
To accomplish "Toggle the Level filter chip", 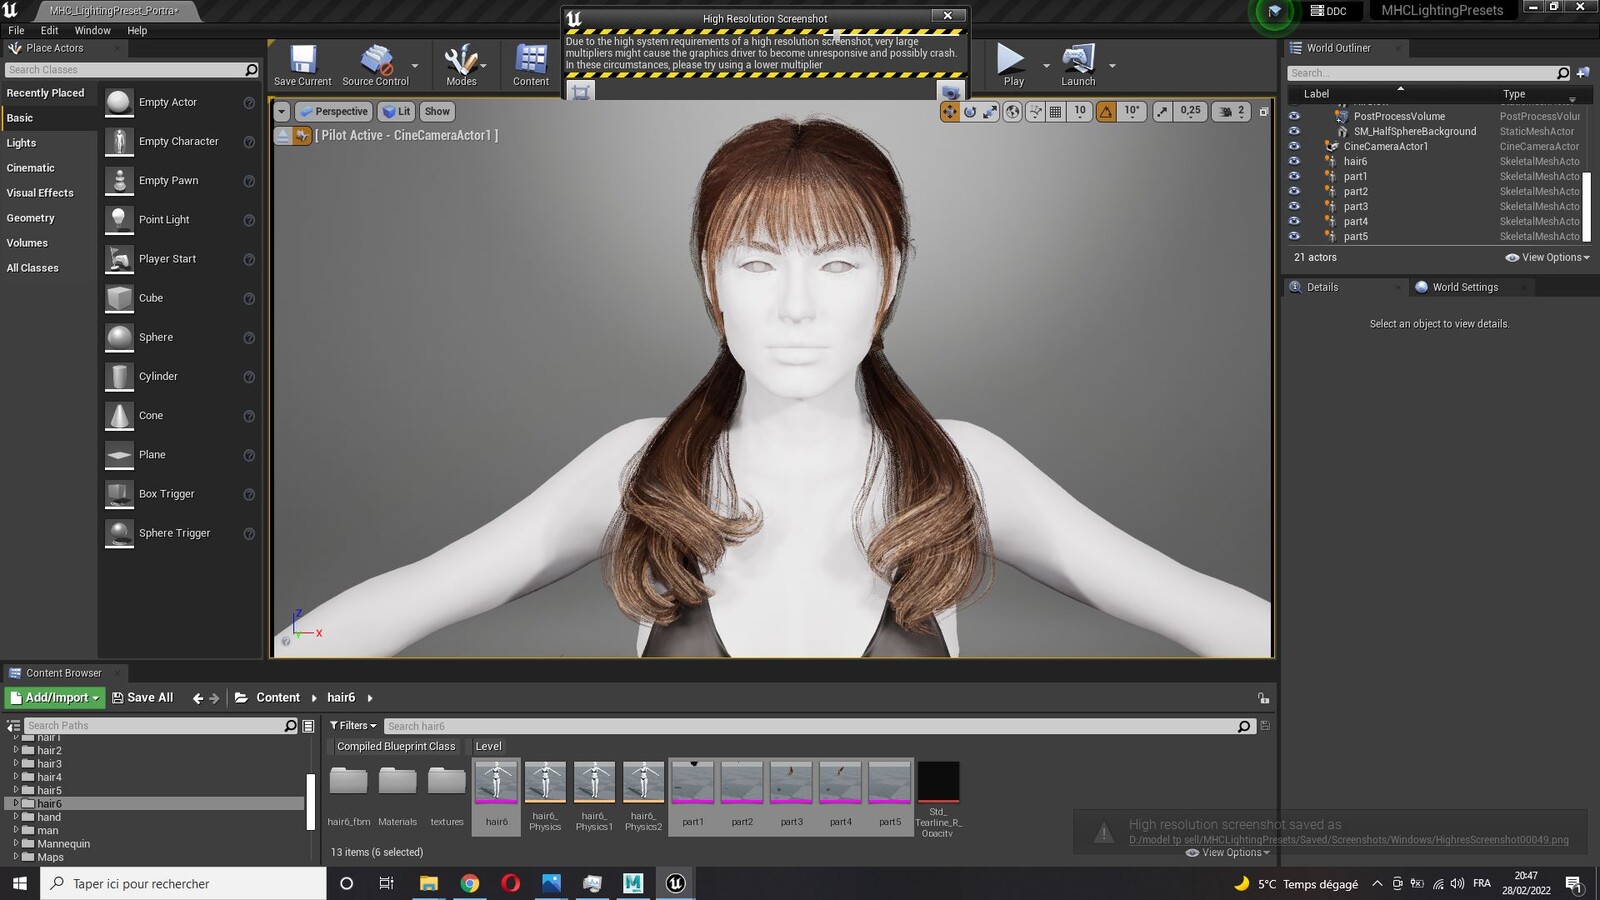I will [x=488, y=747].
